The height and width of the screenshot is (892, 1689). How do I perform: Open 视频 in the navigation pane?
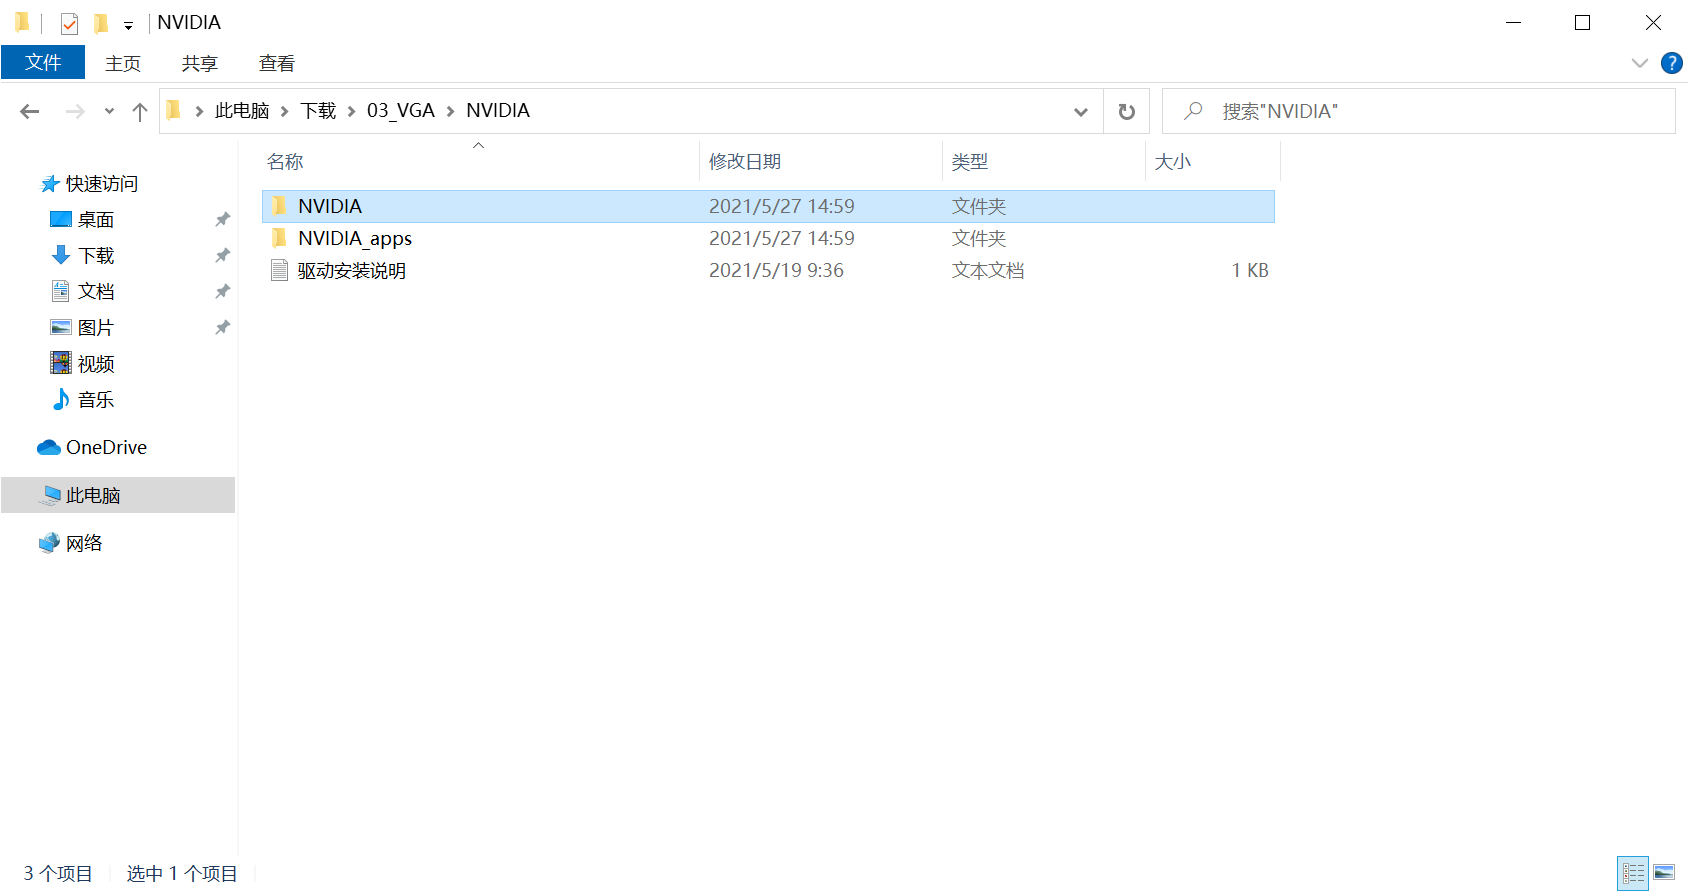[96, 364]
